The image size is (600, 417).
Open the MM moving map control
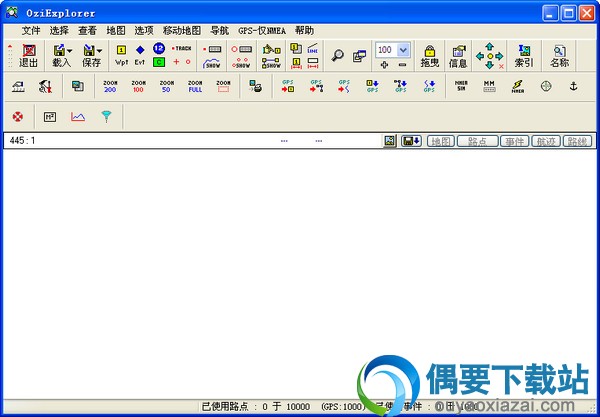[489, 86]
